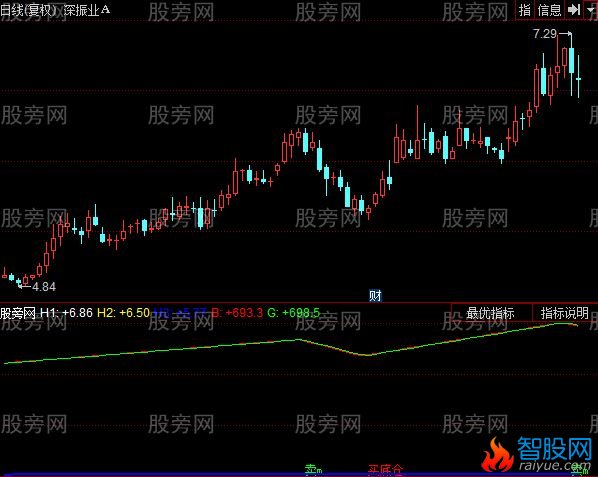This screenshot has width=598, height=477.
Task: Click the red B indicator value
Action: tap(237, 313)
